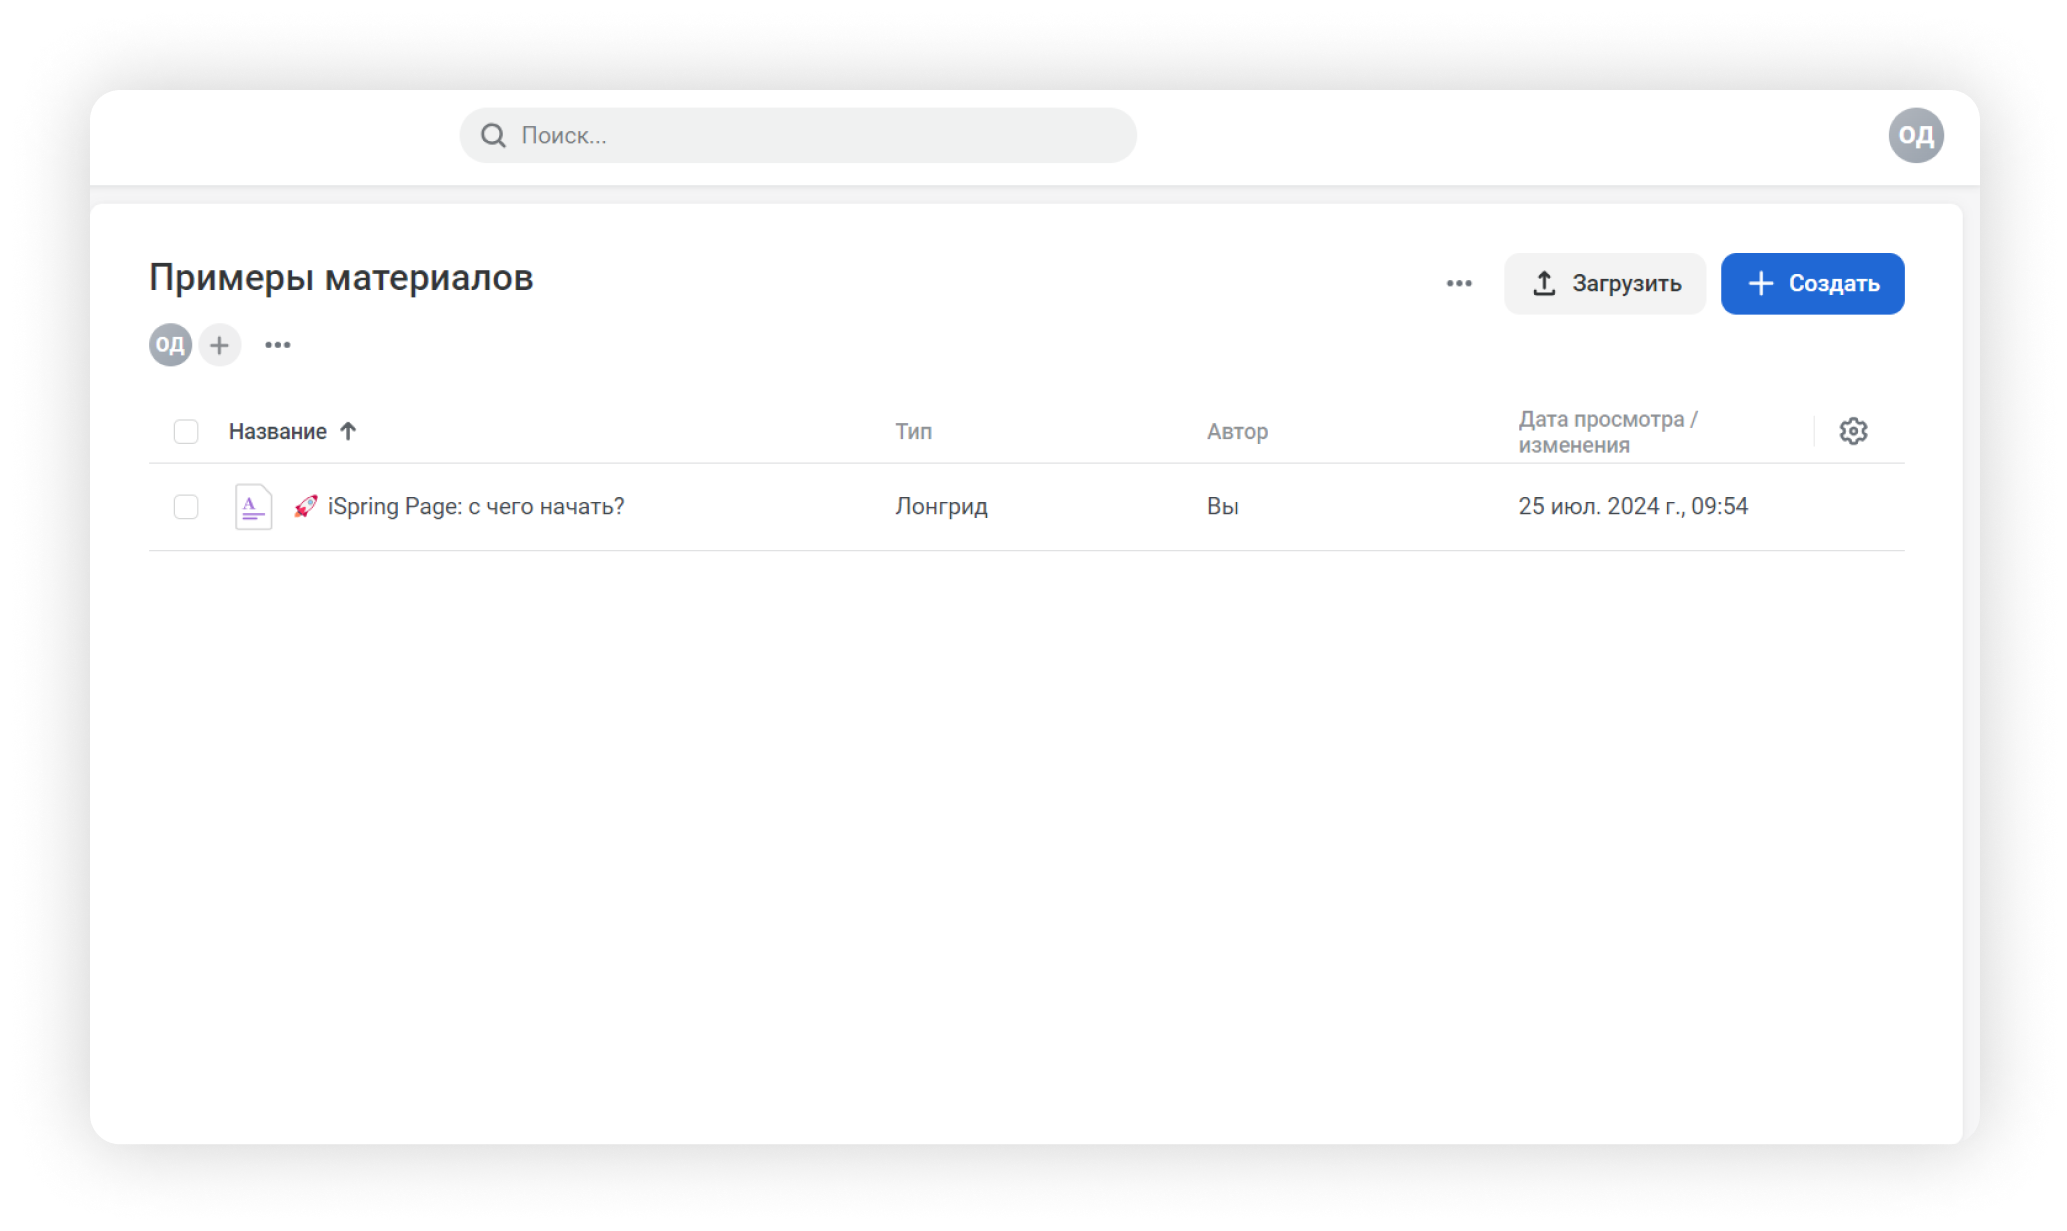Click the ОД member avatar under the title
The width and height of the screenshot is (2067, 1231).
170,345
